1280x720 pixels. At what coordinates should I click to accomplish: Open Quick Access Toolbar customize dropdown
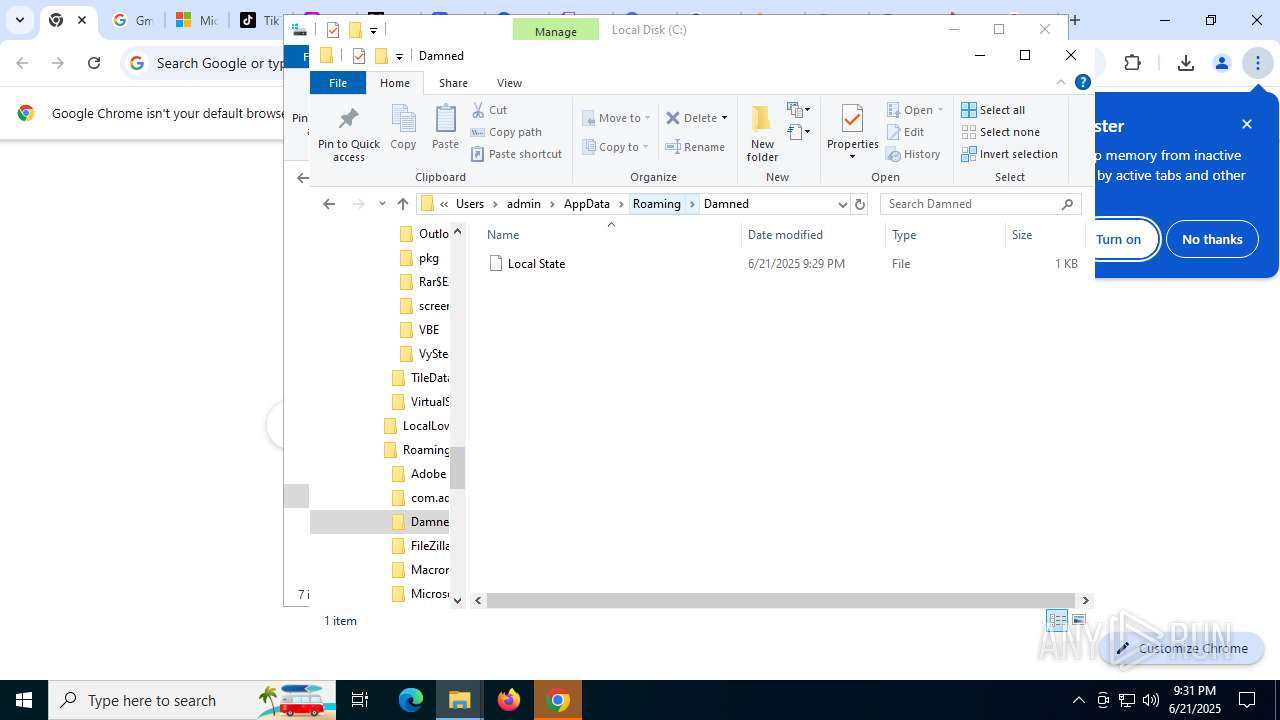(399, 56)
